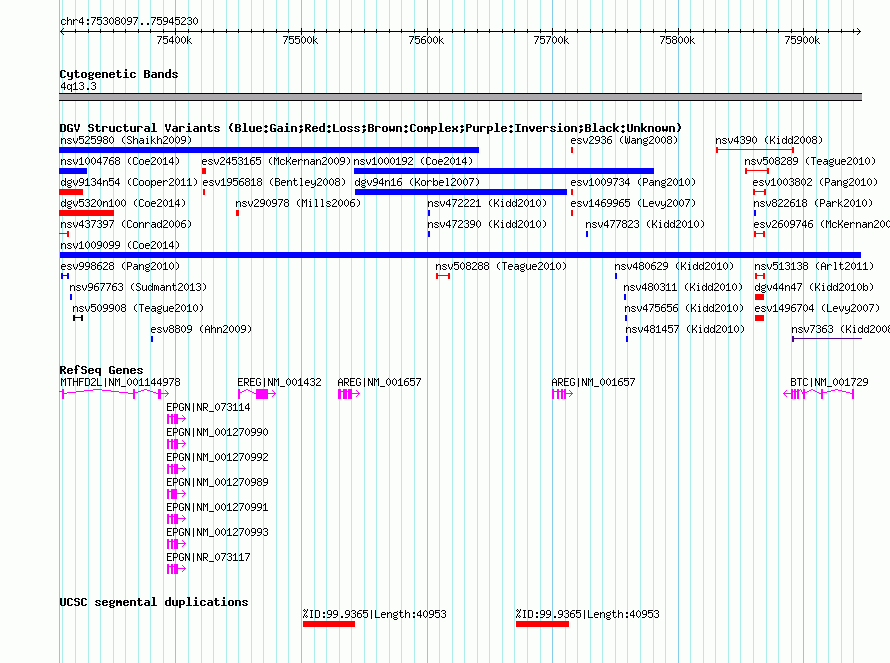Click the nsv477823 (Kidd2010) label
890x663 pixels.
pyautogui.click(x=645, y=224)
